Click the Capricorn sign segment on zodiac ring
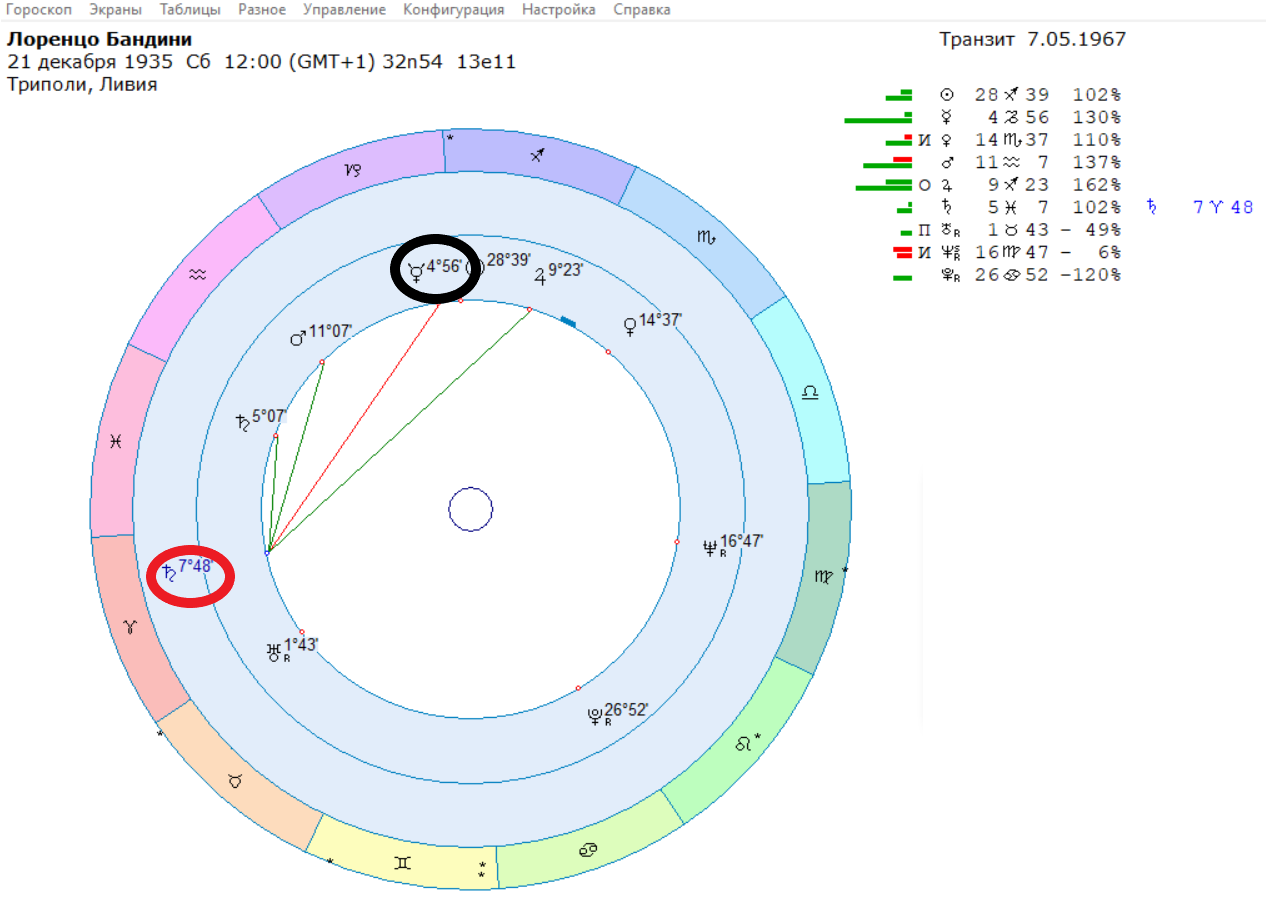This screenshot has width=1266, height=911. tap(352, 171)
